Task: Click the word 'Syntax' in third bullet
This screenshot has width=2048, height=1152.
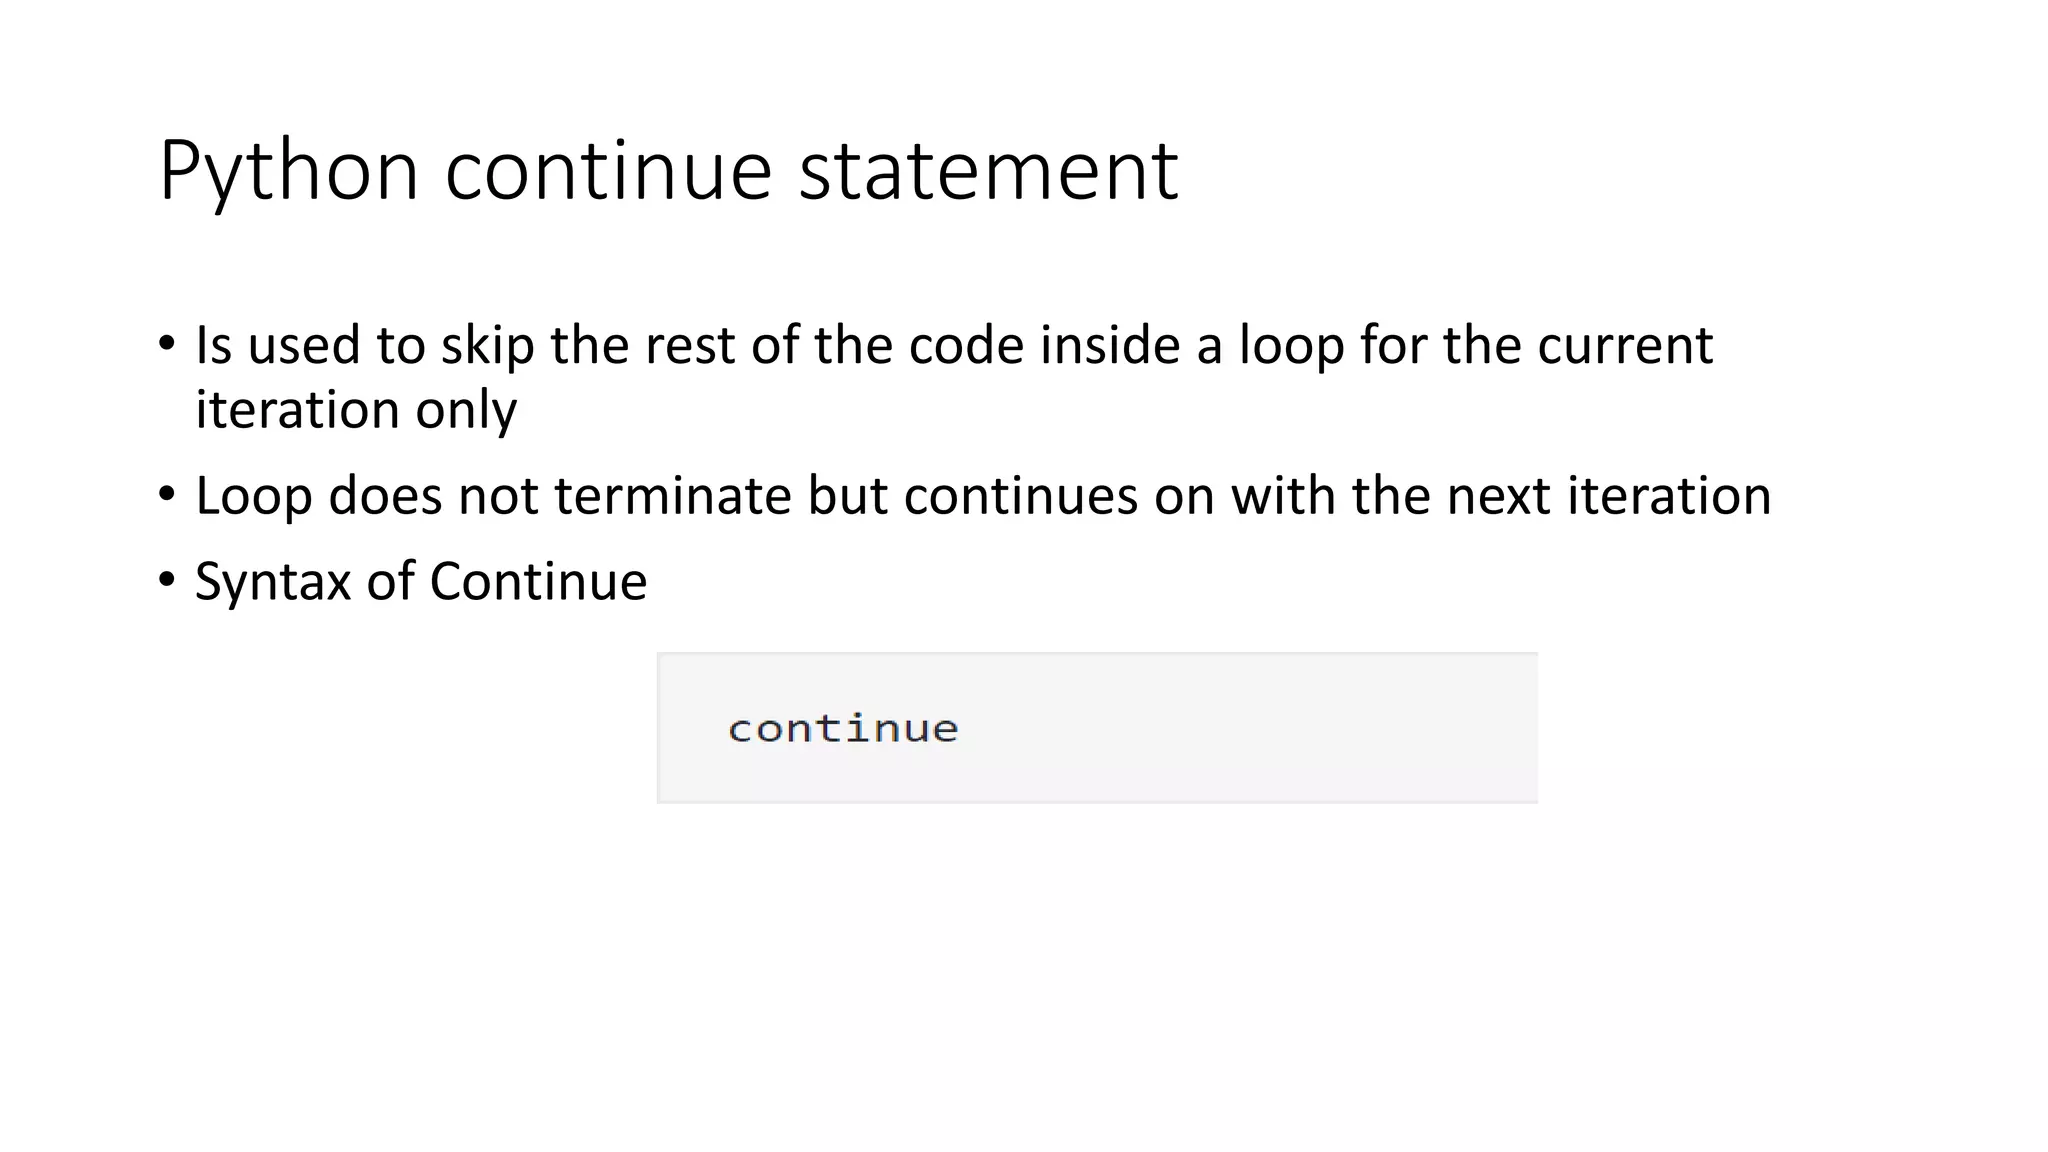Action: click(272, 581)
